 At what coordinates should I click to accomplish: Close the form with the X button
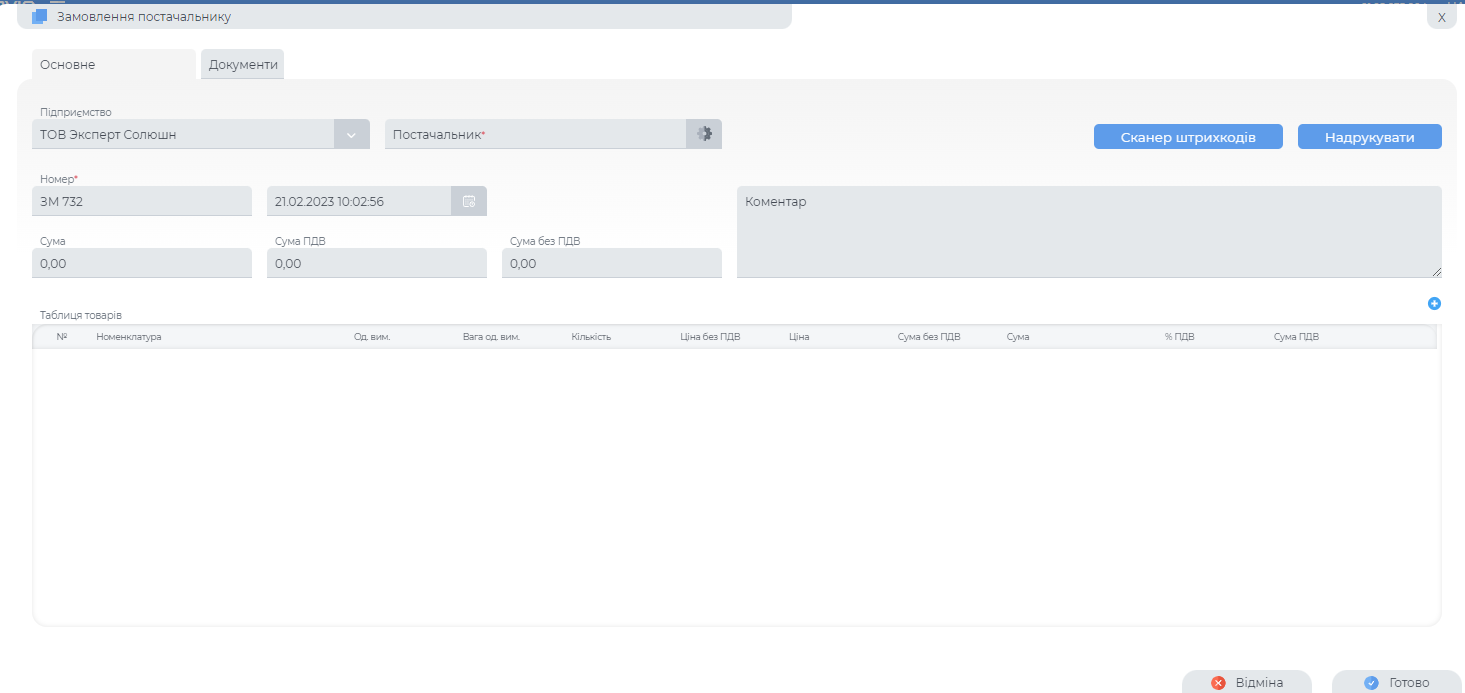1441,17
